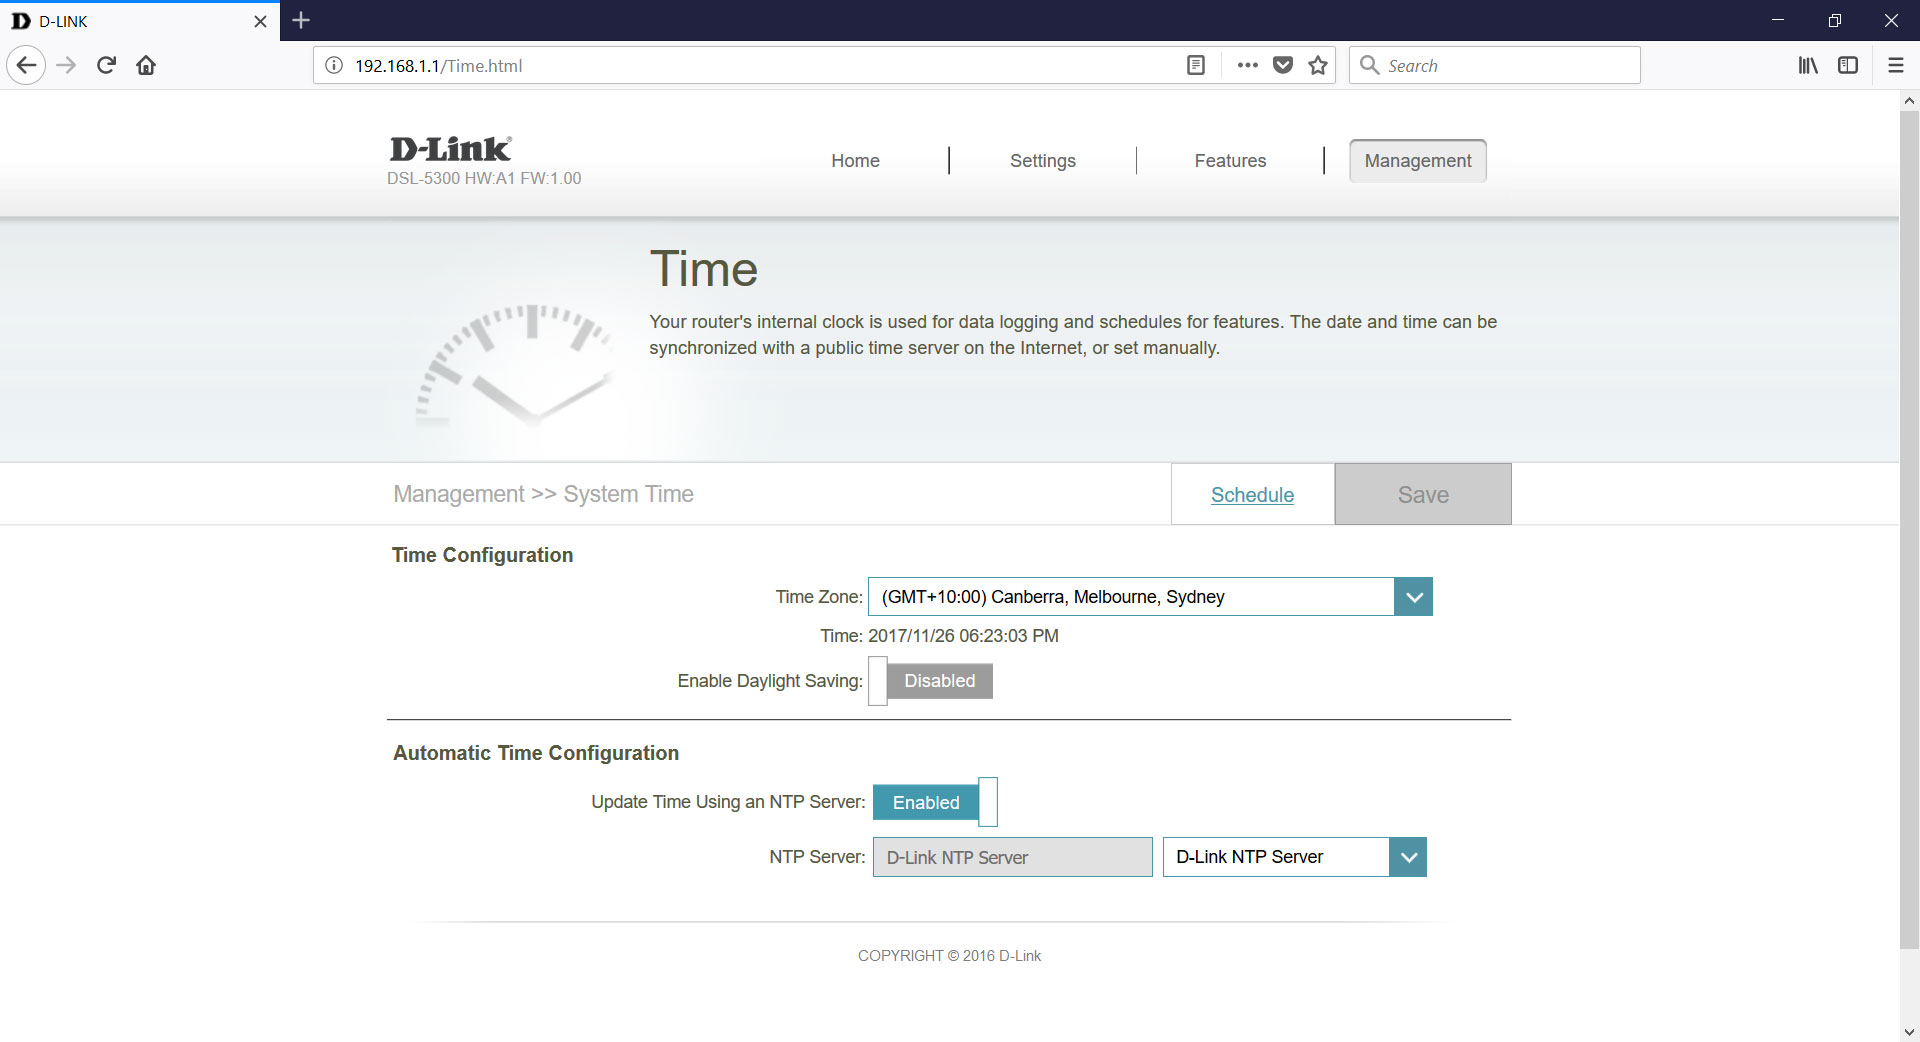The image size is (1920, 1042).
Task: Open the Management menu
Action: [x=1417, y=161]
